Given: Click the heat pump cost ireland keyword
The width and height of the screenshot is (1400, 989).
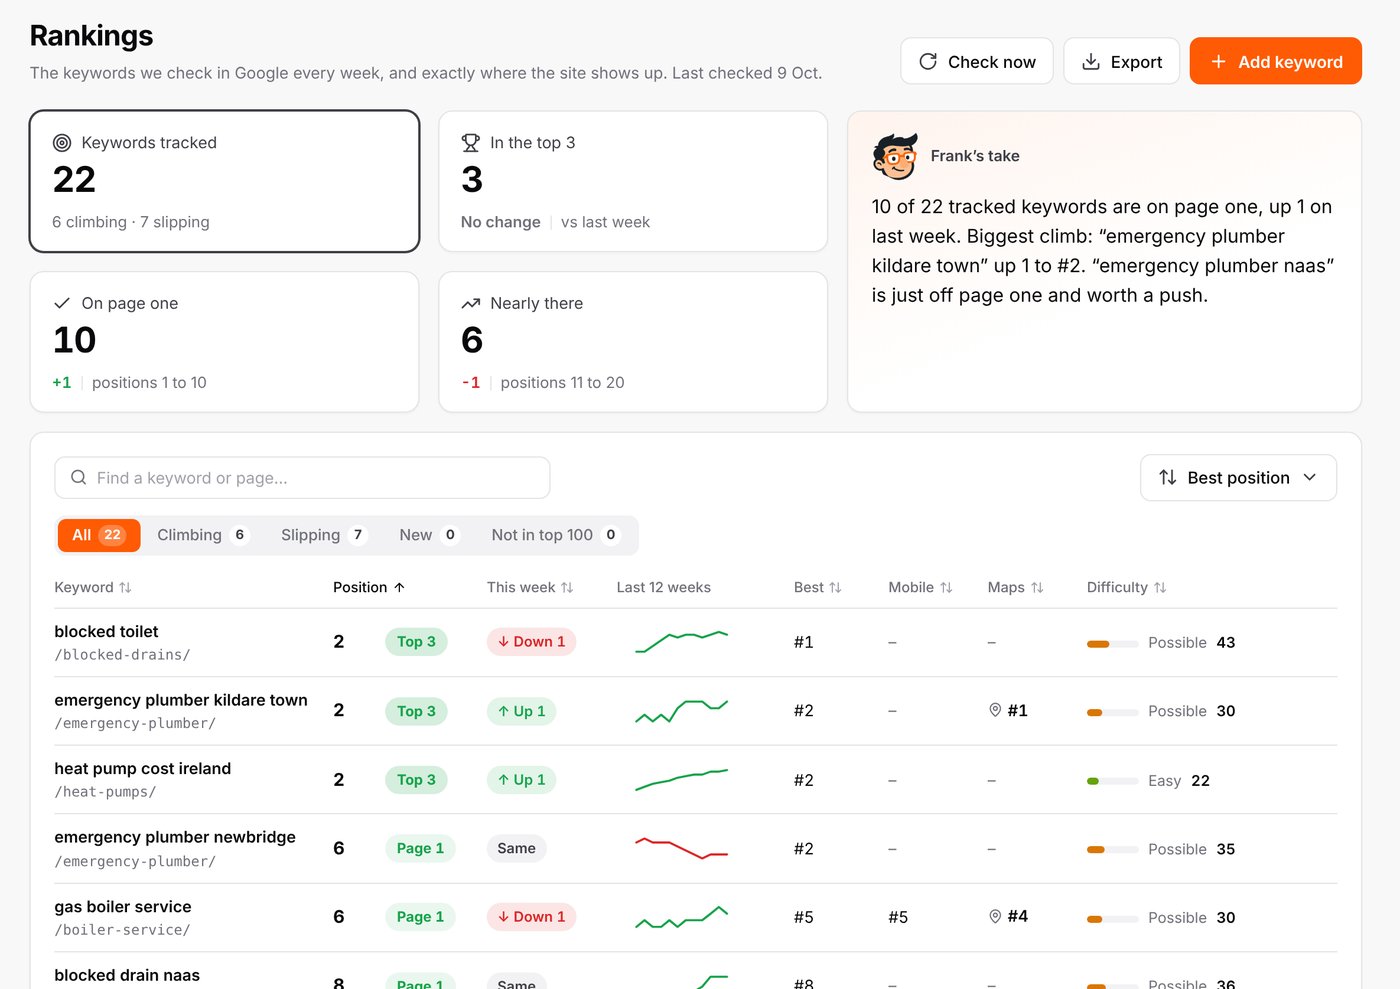Looking at the screenshot, I should [142, 768].
